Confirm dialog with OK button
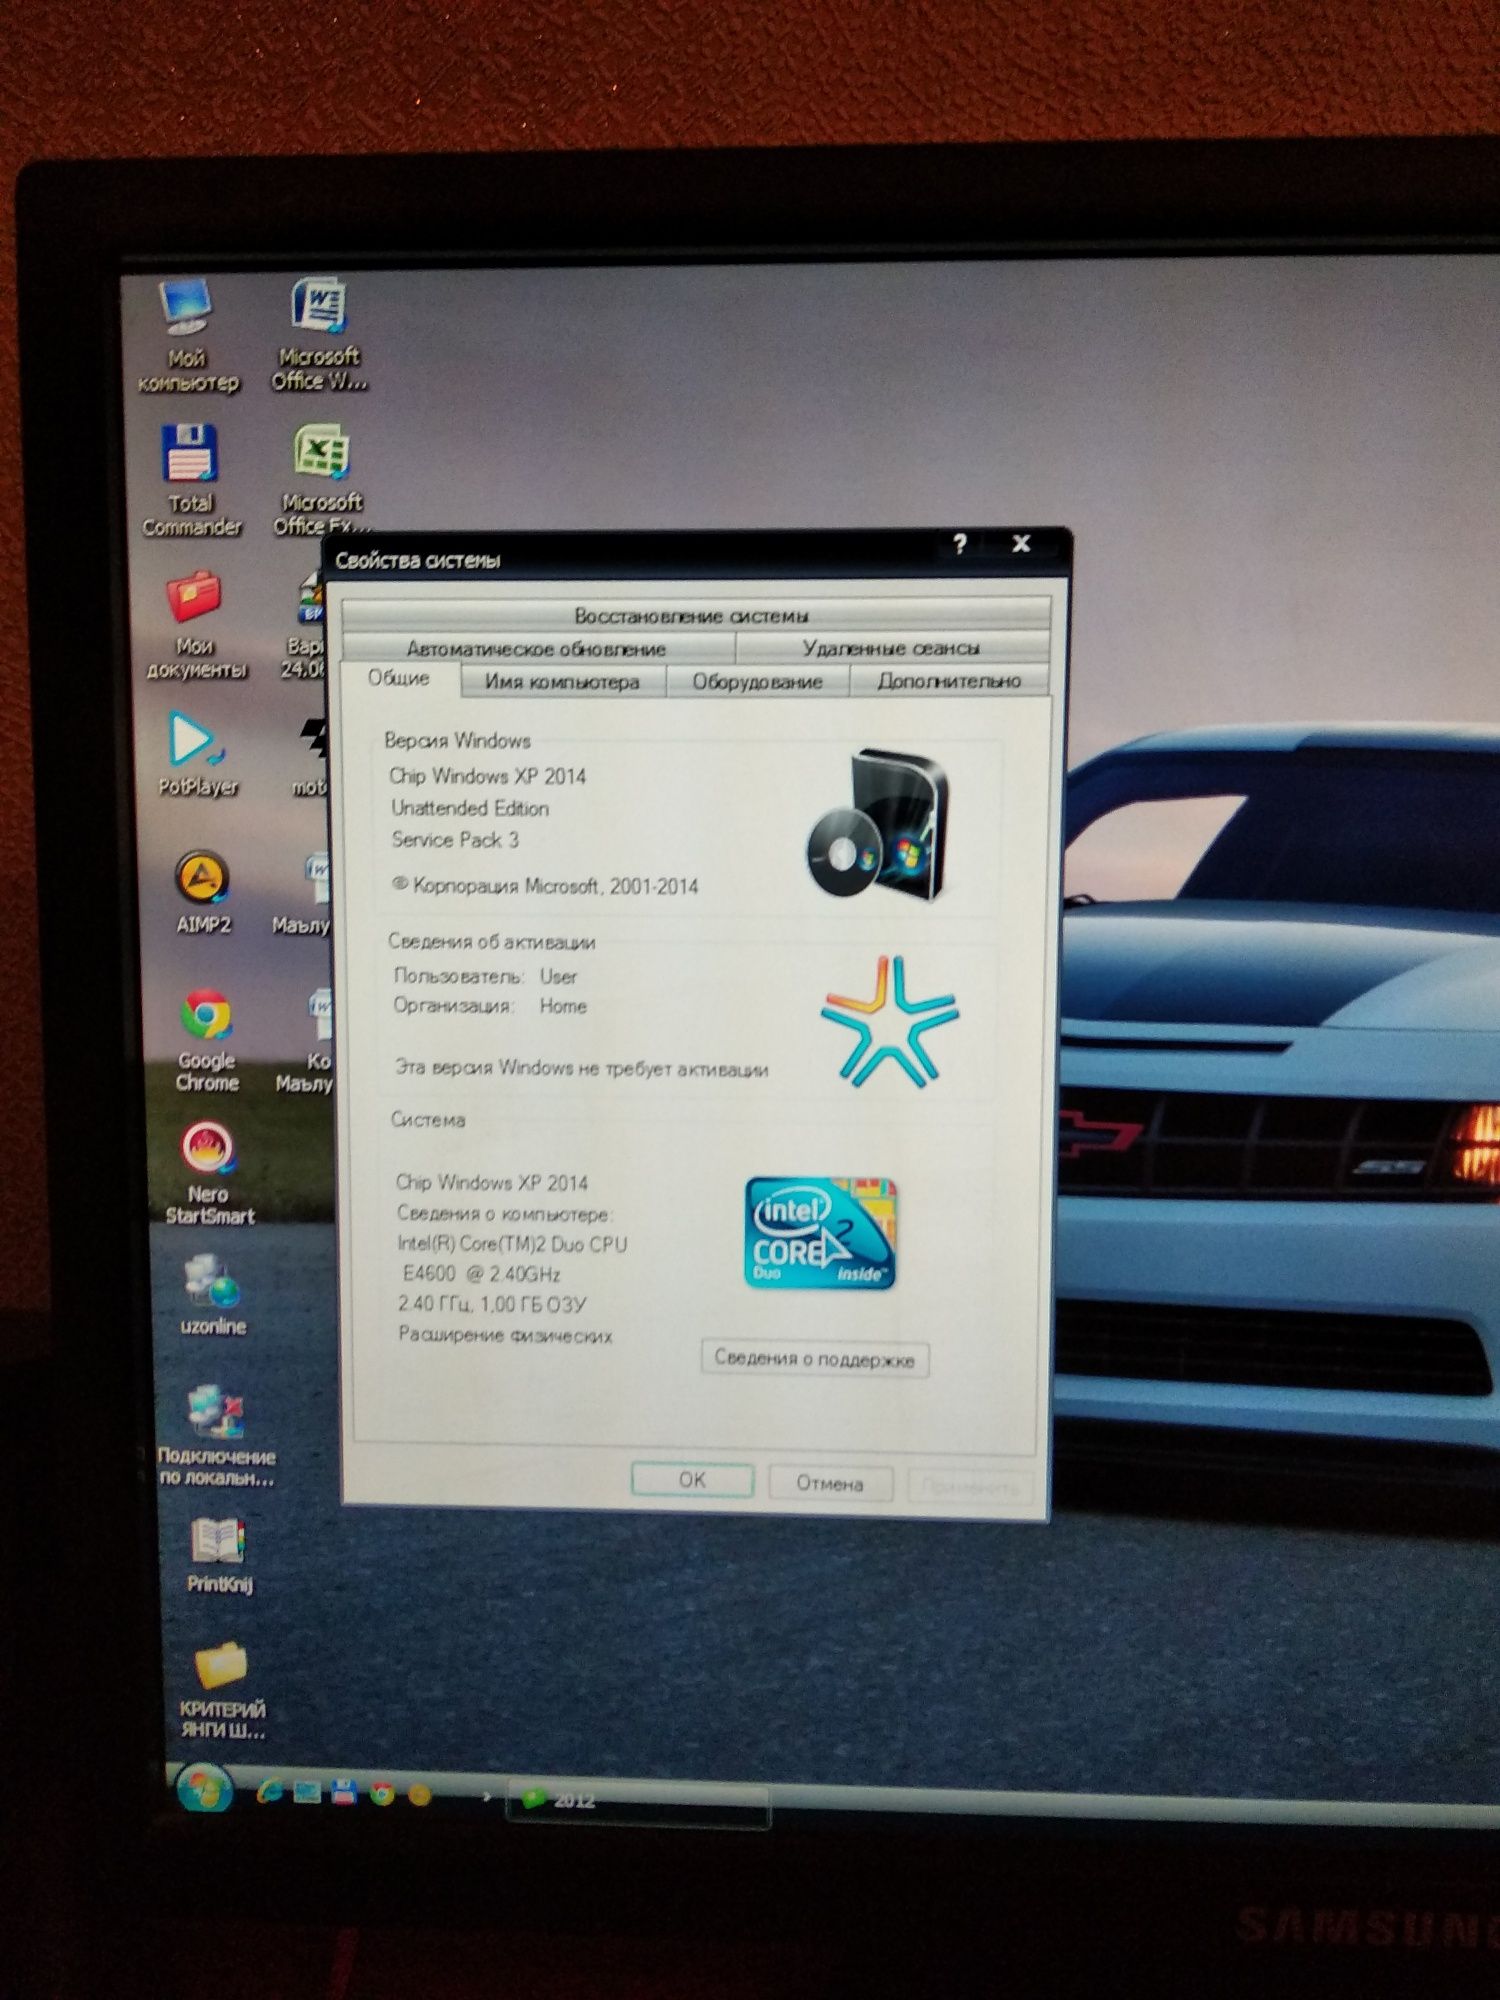Screen dimensions: 1500x2000 tap(692, 1480)
